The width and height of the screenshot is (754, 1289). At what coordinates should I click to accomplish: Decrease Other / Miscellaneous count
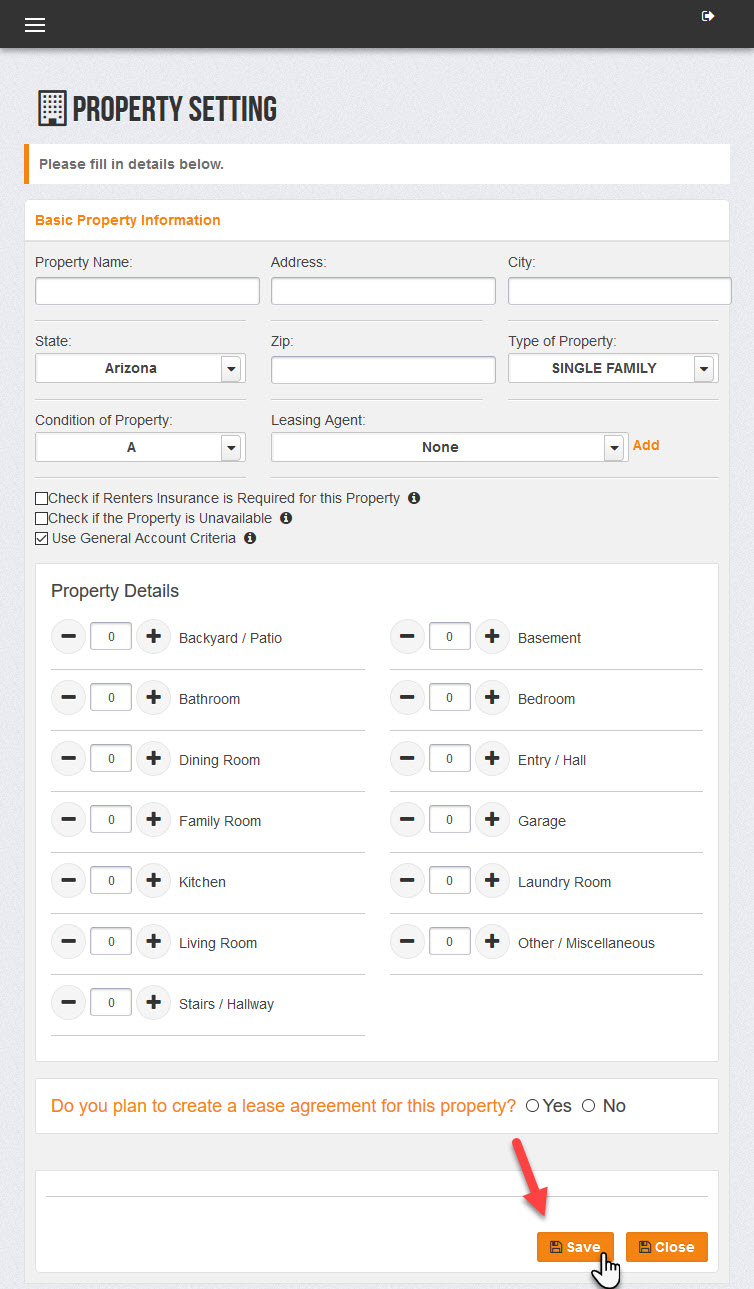coord(407,942)
